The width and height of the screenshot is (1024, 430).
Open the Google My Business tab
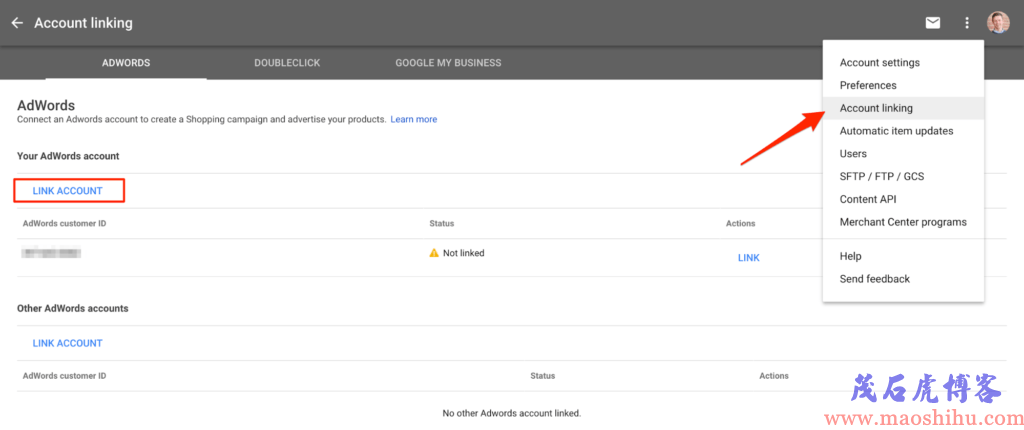[448, 63]
